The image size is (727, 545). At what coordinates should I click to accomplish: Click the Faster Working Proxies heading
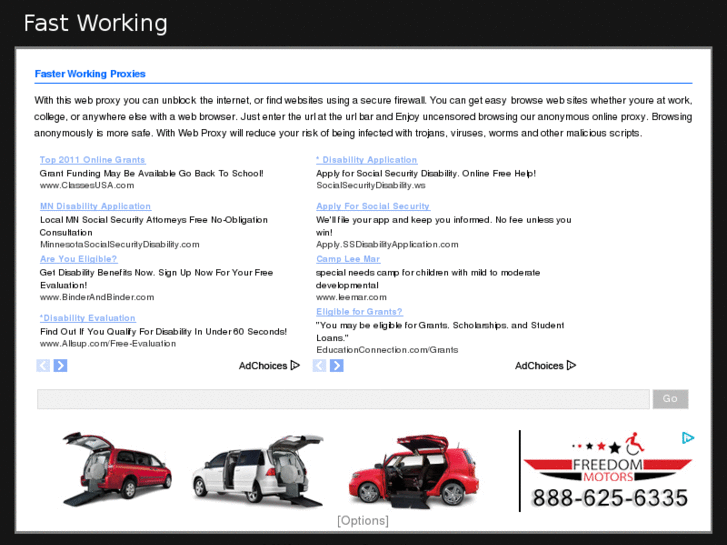(90, 74)
